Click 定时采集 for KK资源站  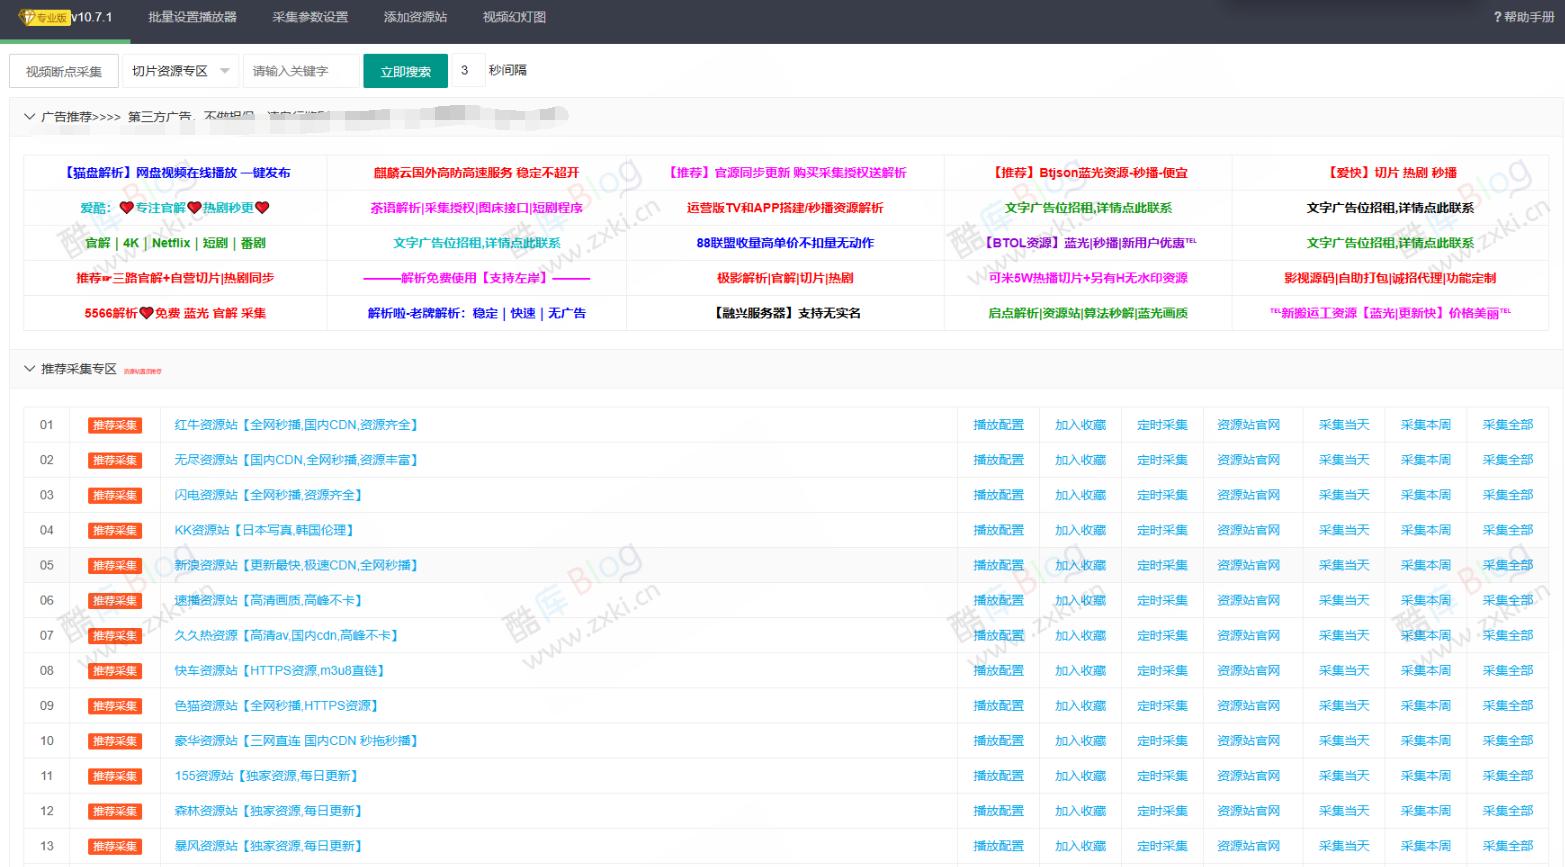coord(1162,529)
